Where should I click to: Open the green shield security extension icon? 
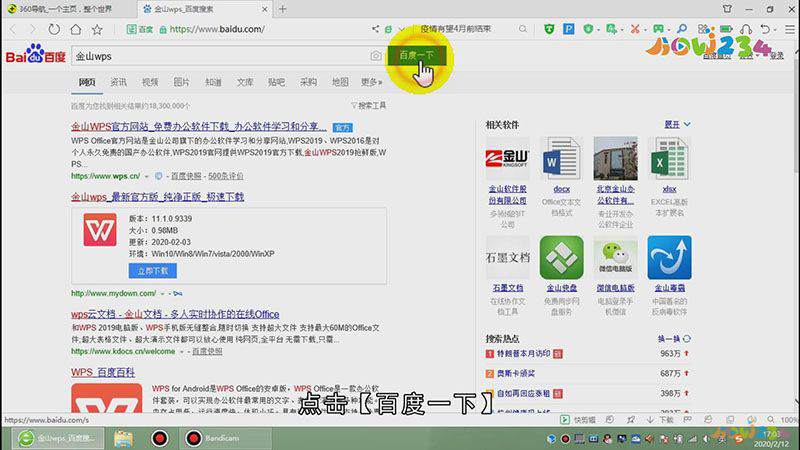point(549,29)
